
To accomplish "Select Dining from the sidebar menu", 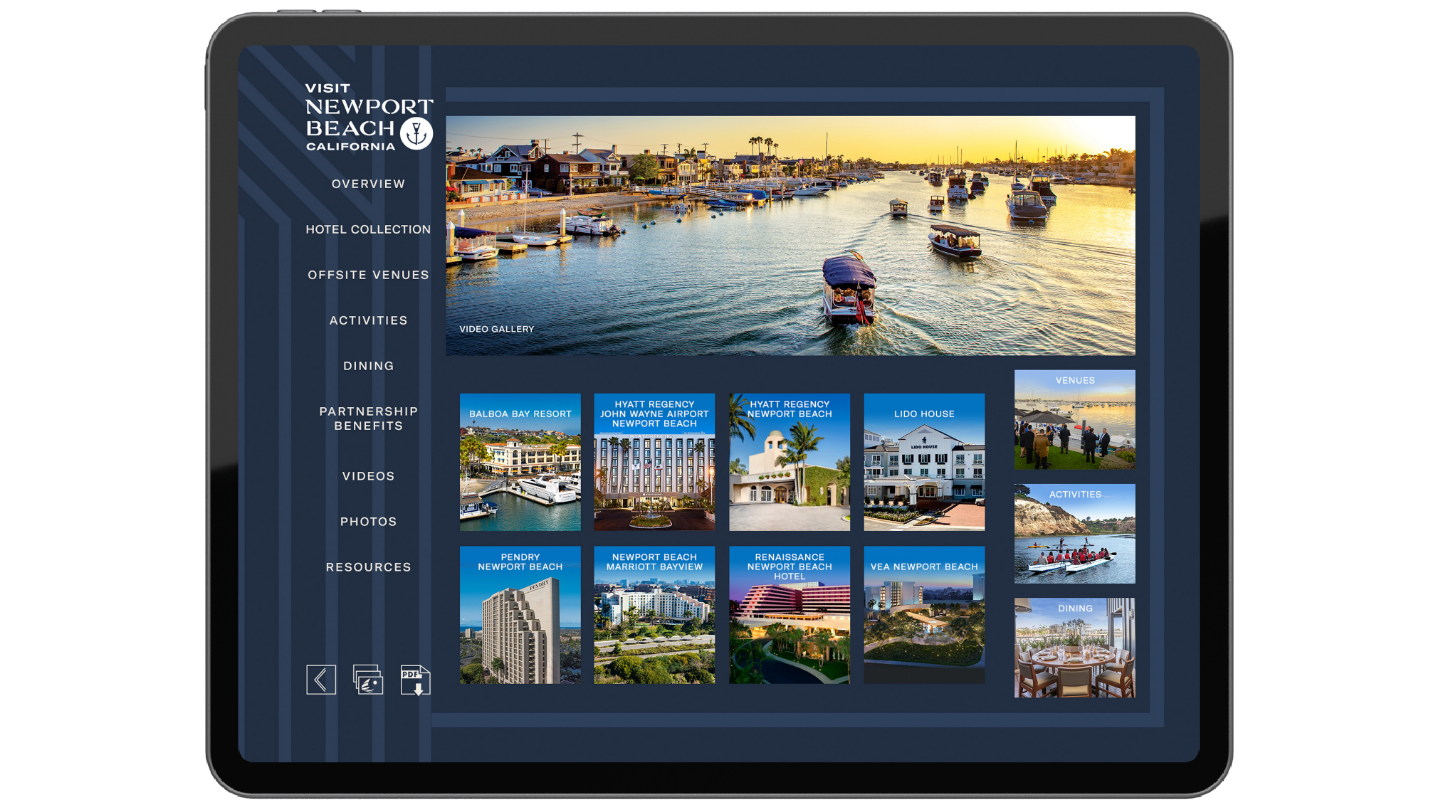I will (x=369, y=366).
